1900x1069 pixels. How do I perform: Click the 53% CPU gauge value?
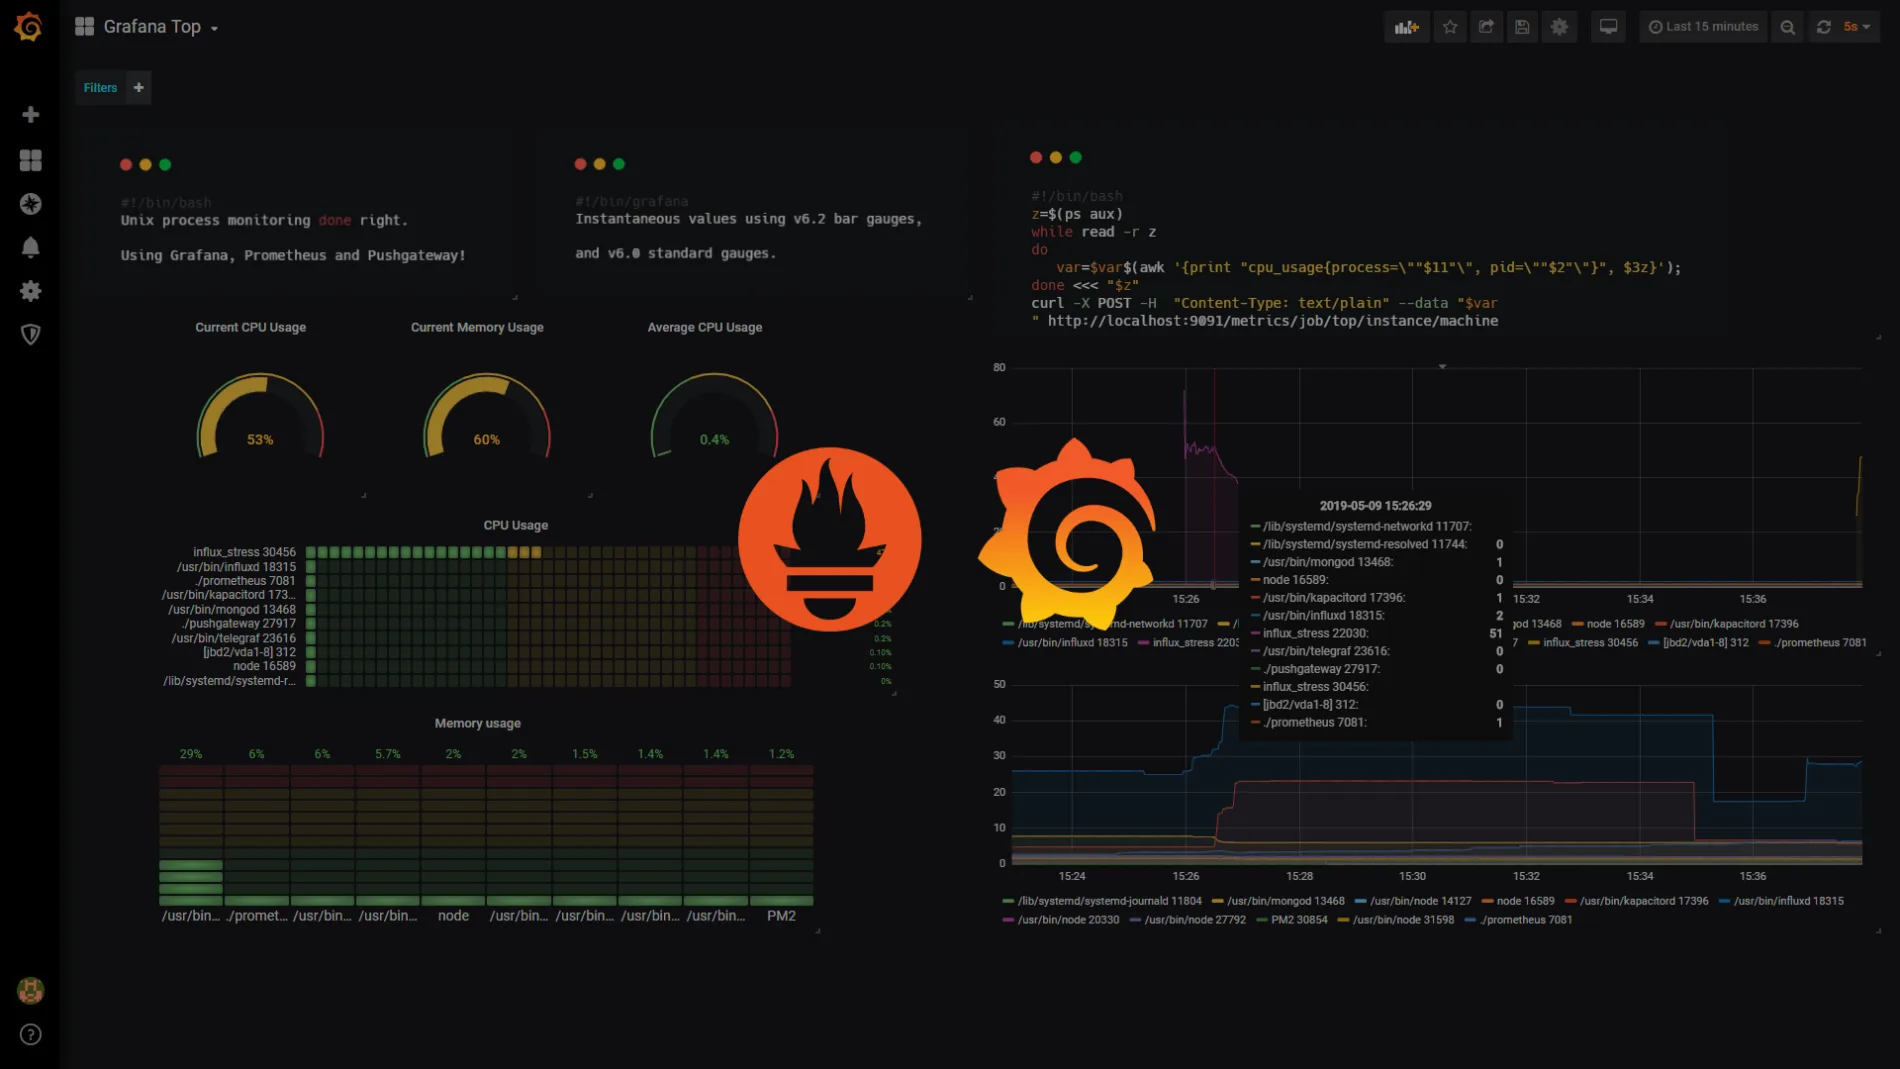tap(260, 440)
